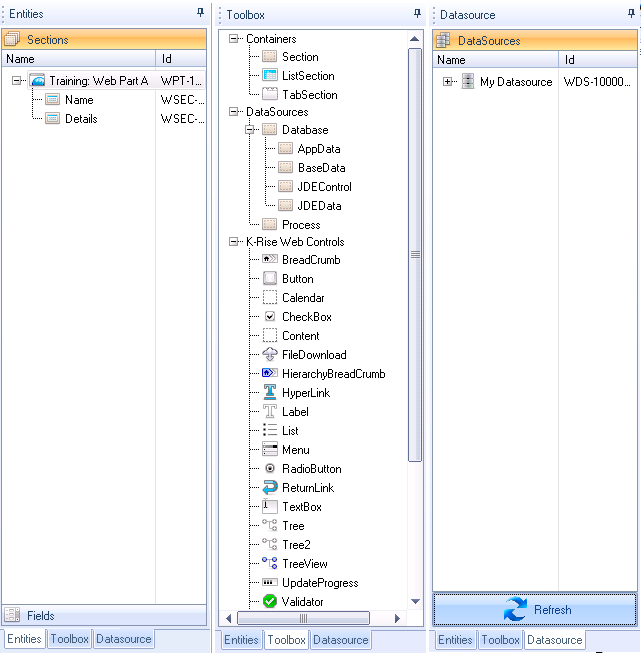The height and width of the screenshot is (653, 641).
Task: Select the Calendar control icon
Action: (269, 297)
